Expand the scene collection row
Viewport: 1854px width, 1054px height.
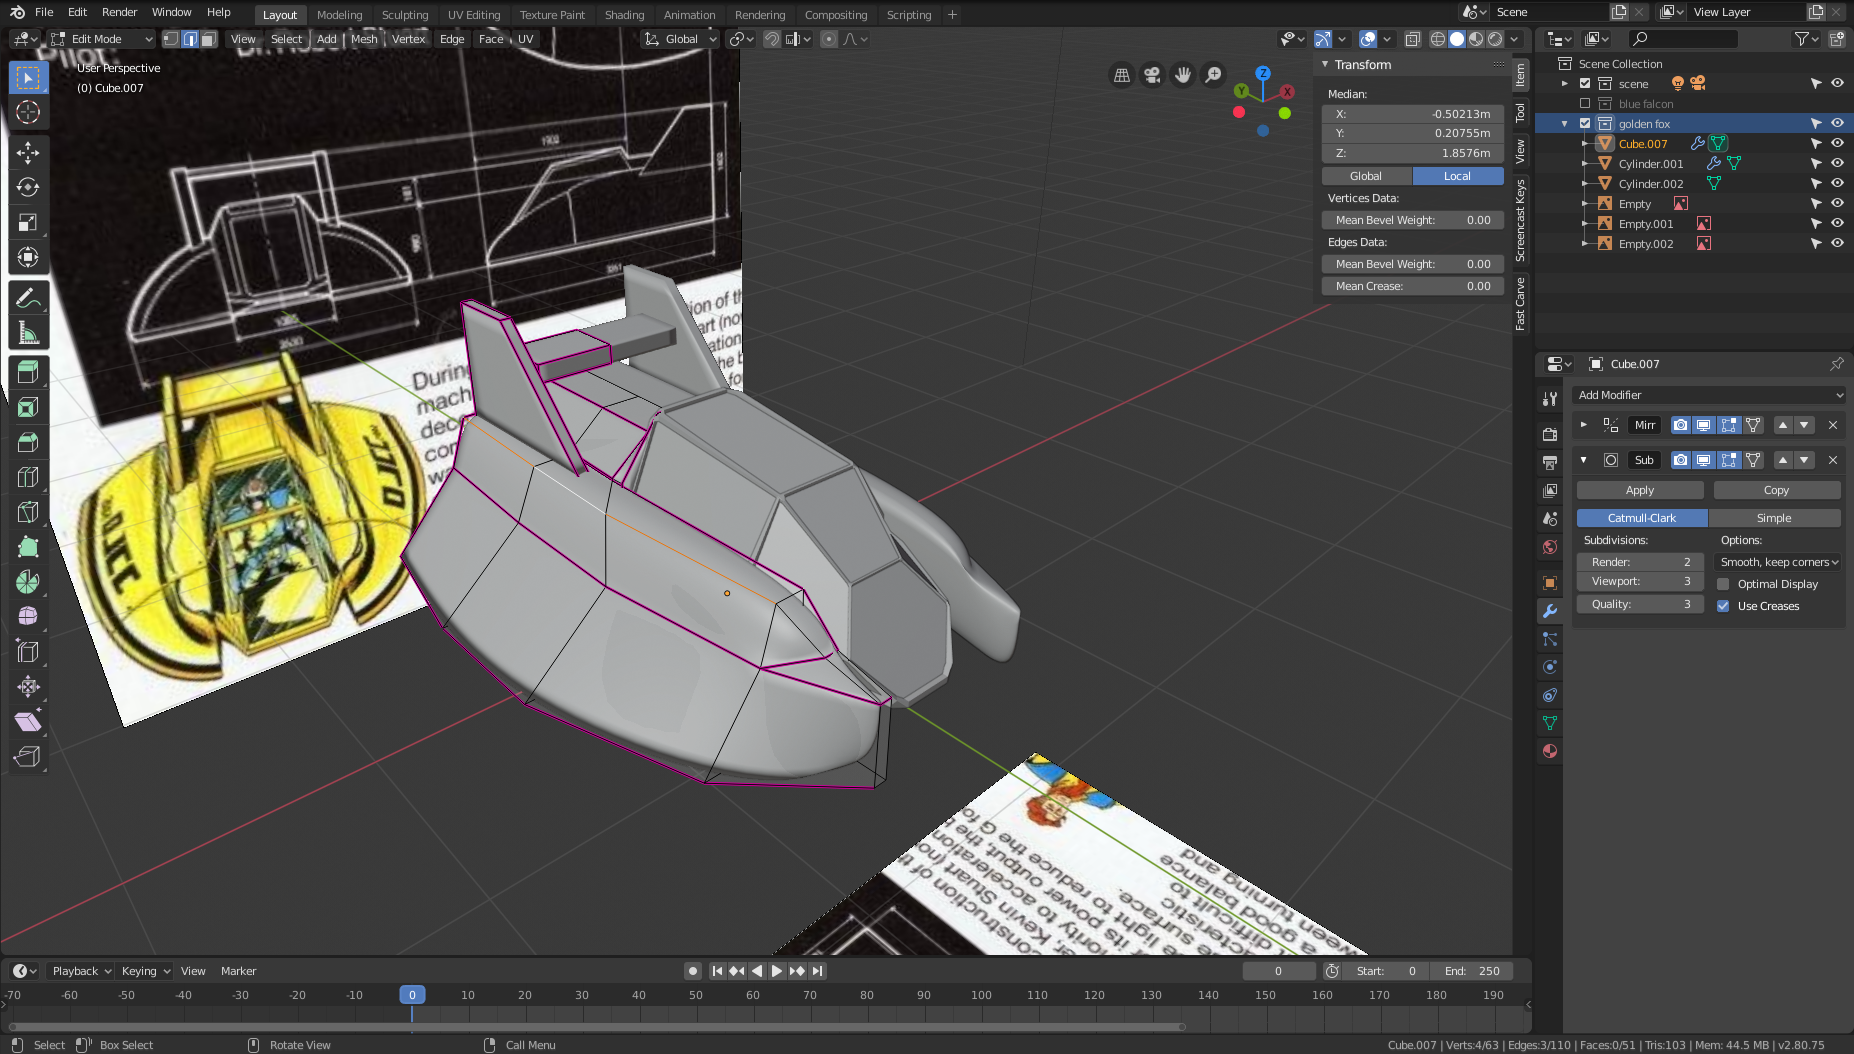(1565, 84)
